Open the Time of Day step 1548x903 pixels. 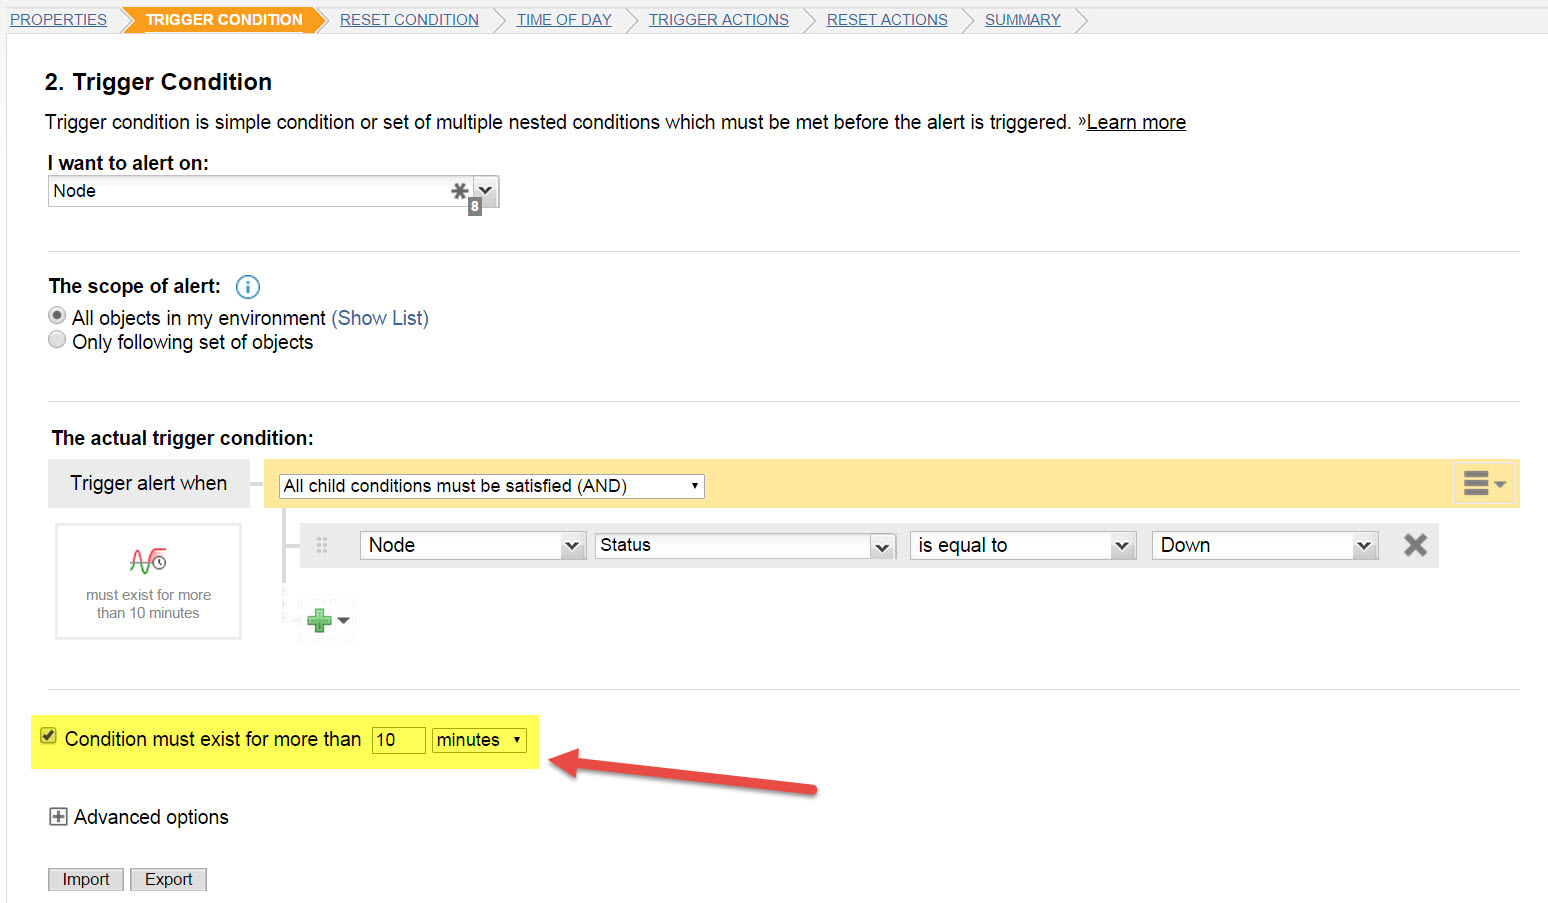tap(564, 20)
